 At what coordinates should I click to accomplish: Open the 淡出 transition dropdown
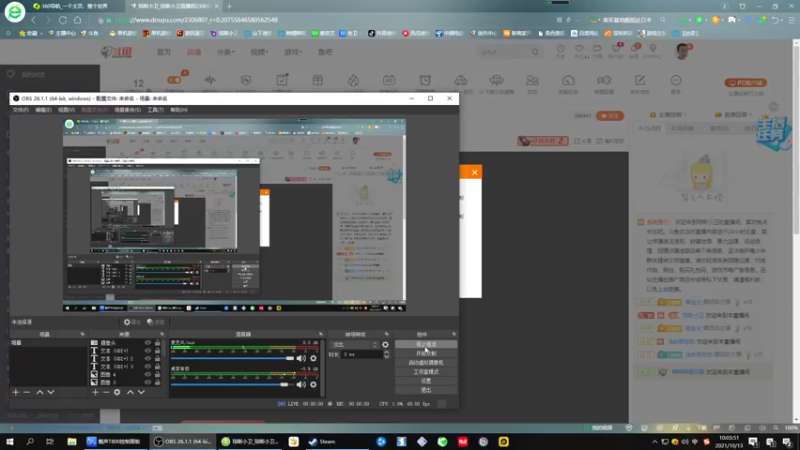pyautogui.click(x=354, y=345)
